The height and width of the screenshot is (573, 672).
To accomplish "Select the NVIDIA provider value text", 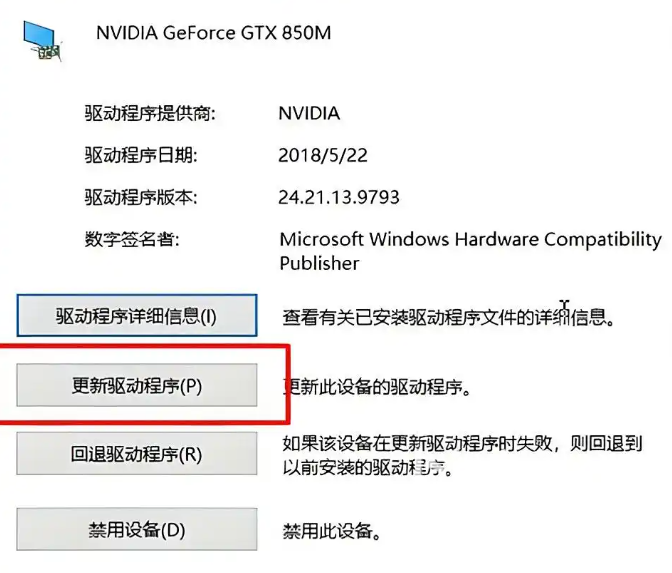I will [309, 113].
